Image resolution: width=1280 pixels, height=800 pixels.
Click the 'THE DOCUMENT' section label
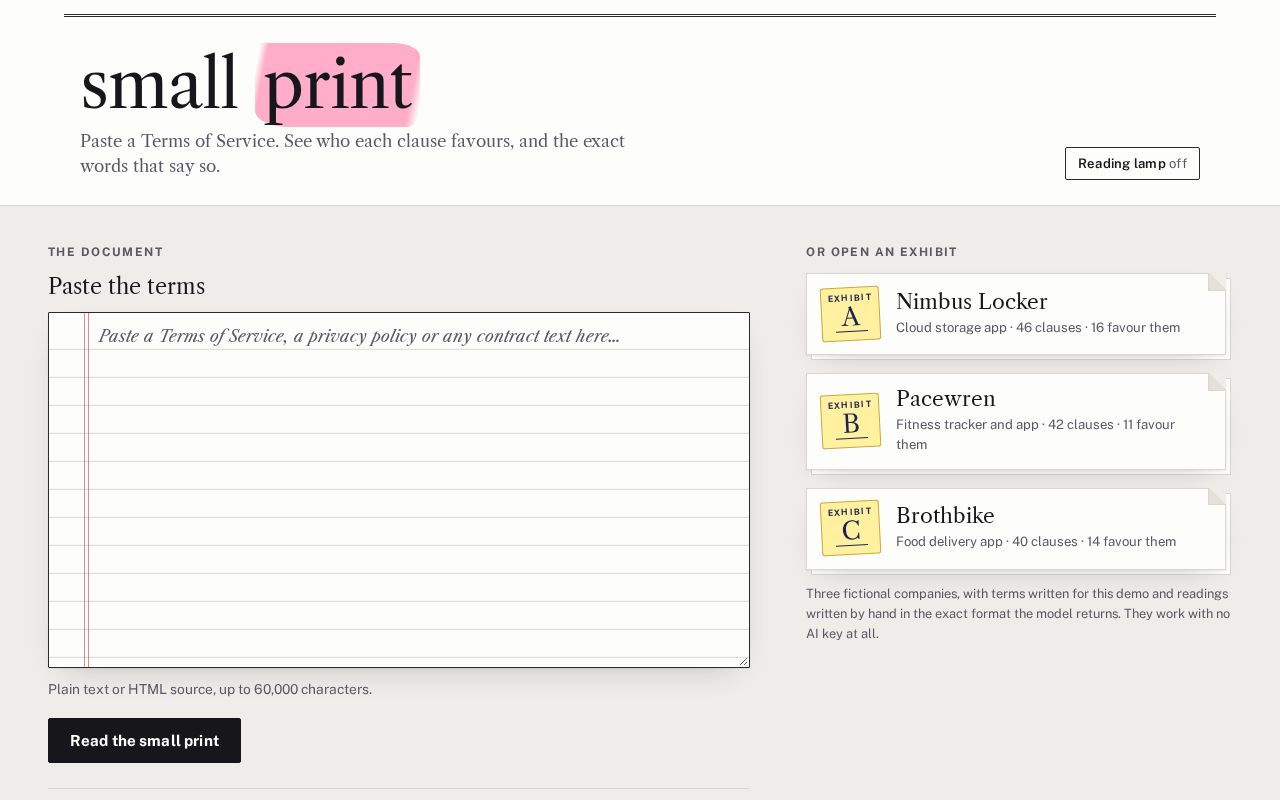106,252
